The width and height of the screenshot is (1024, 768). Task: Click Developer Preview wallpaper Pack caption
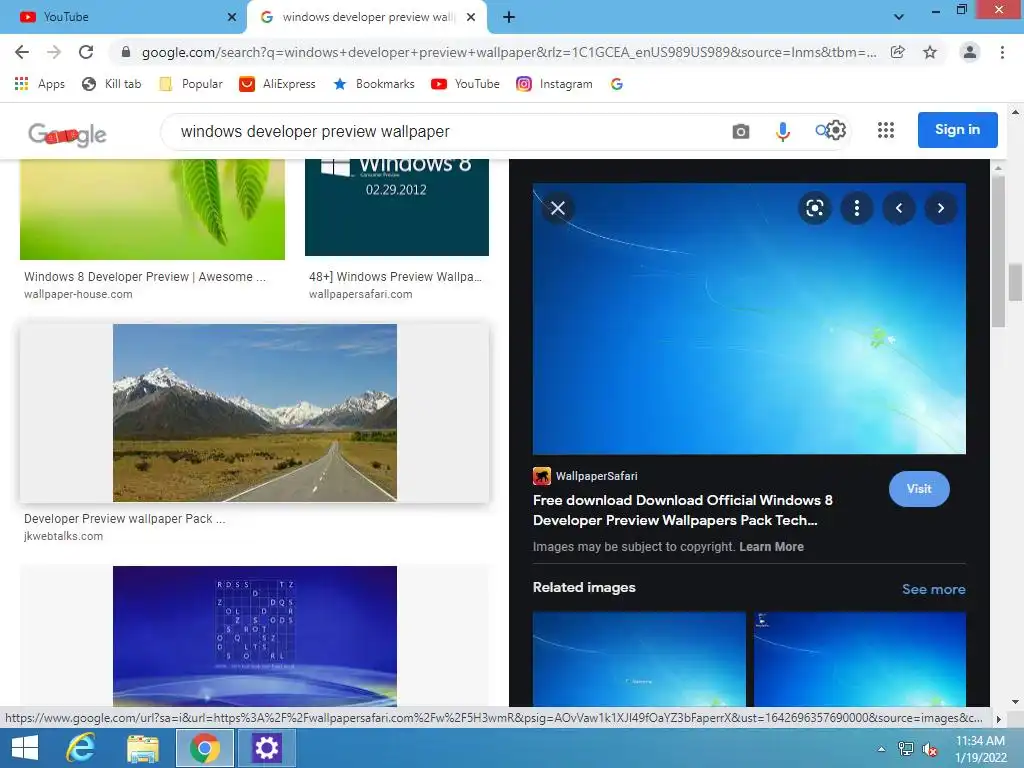pos(125,519)
